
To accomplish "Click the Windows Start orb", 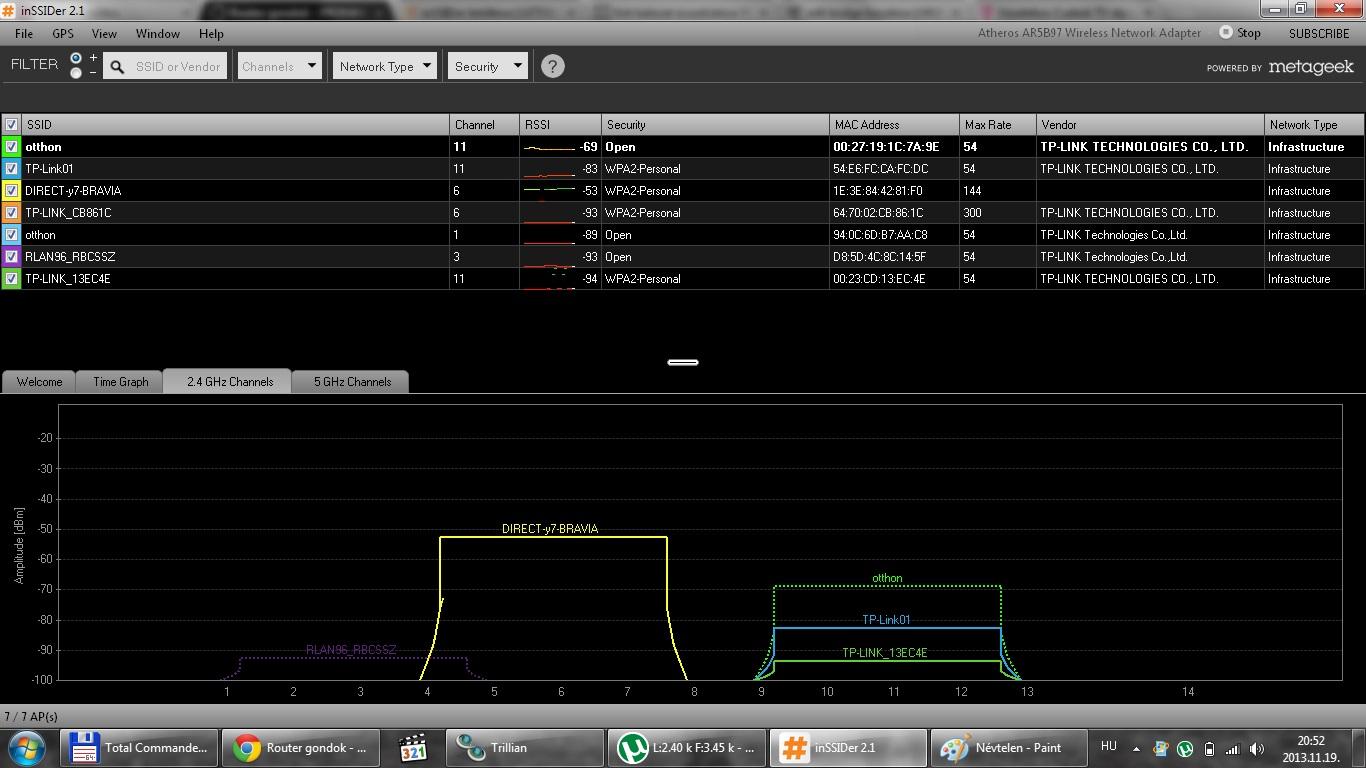I will coord(26,748).
